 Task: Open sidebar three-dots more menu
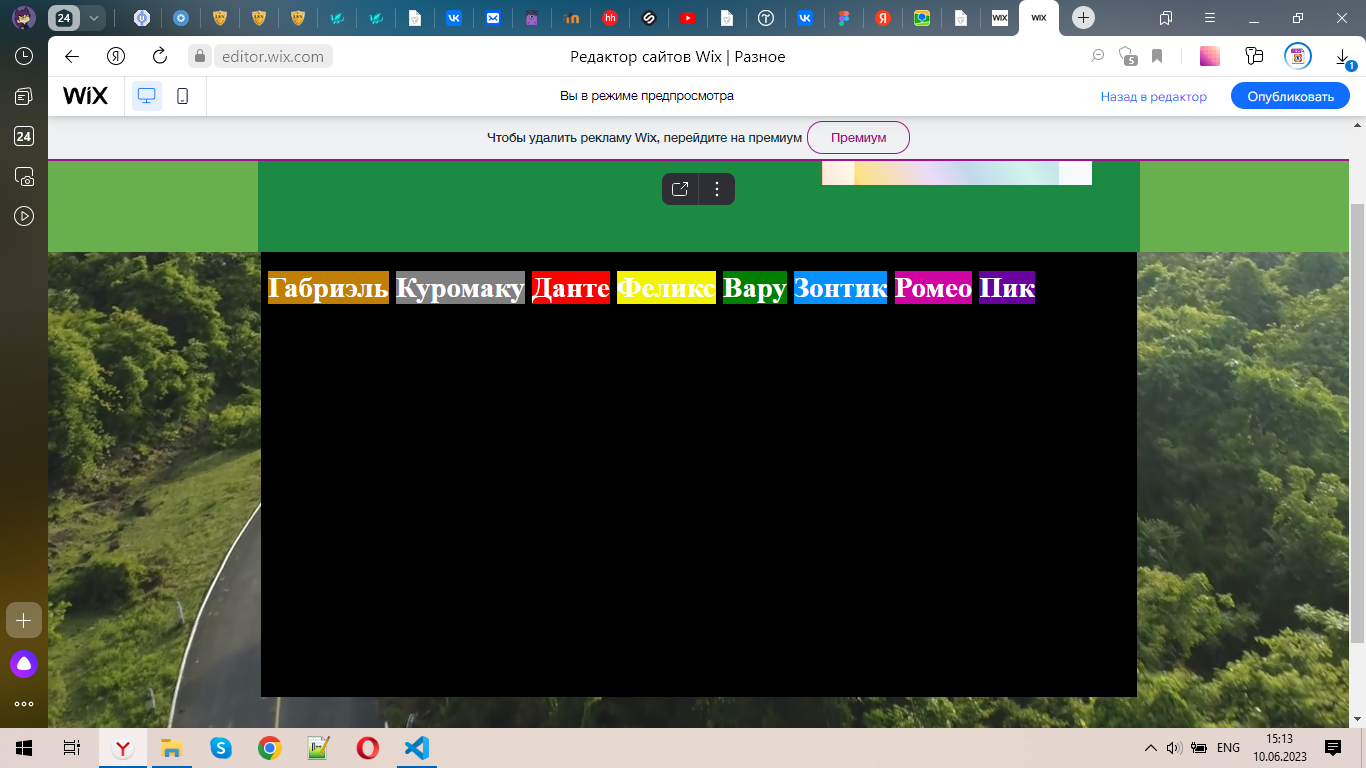[x=24, y=704]
